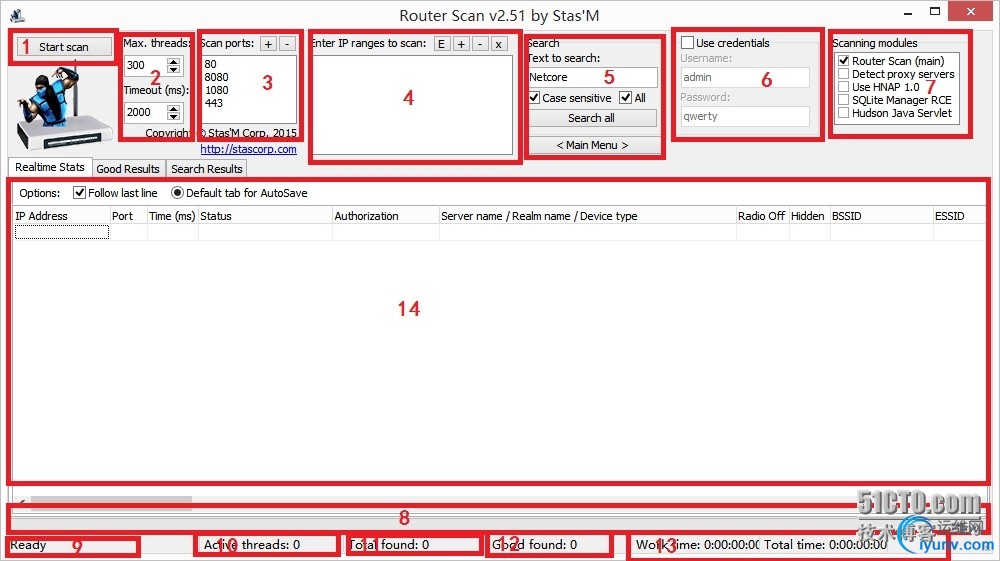This screenshot has height=561, width=1000.
Task: Toggle Router Scan (main) module
Action: [844, 61]
